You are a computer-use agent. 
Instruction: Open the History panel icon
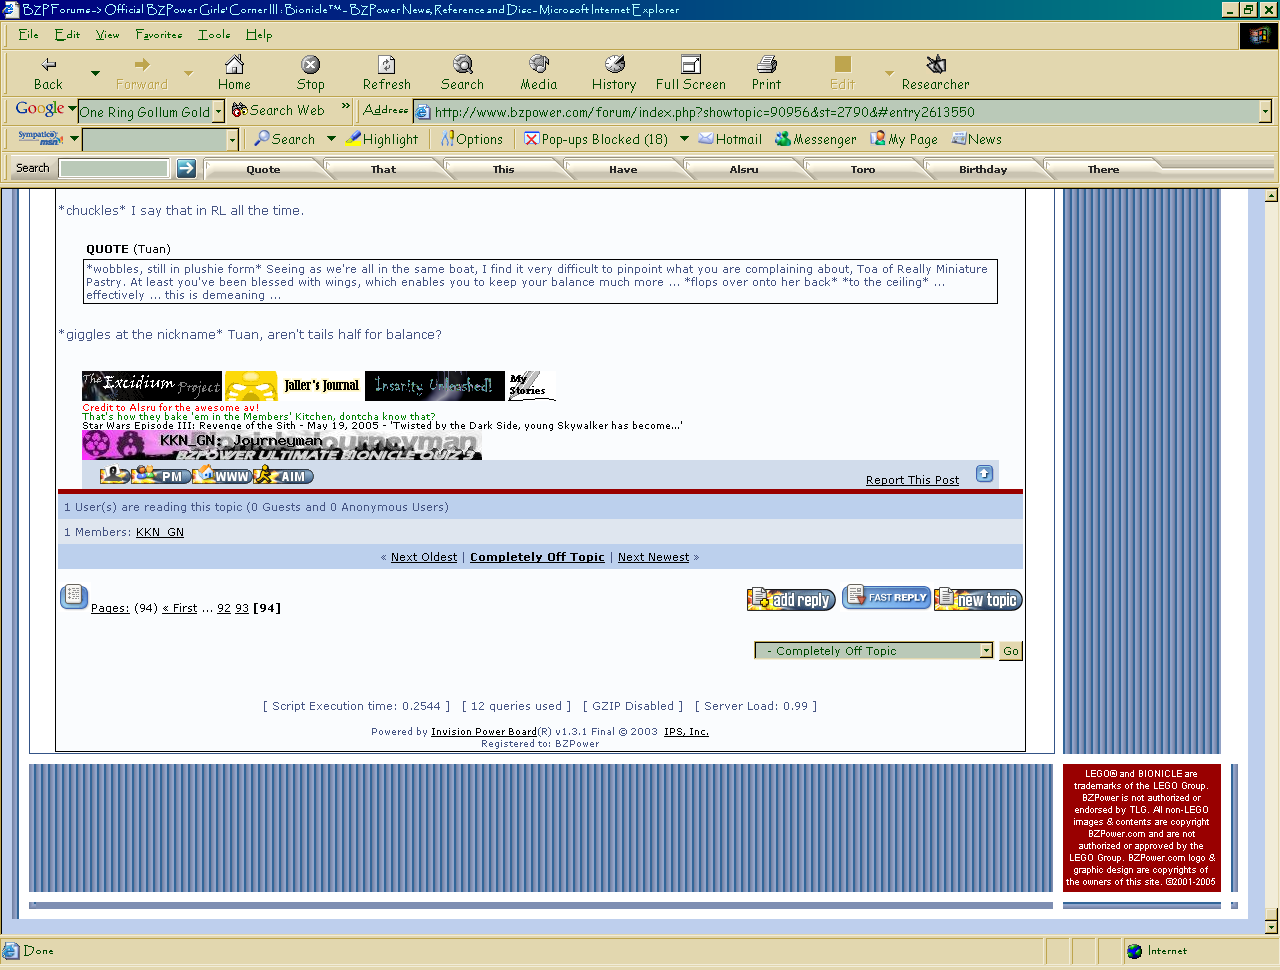(x=614, y=73)
